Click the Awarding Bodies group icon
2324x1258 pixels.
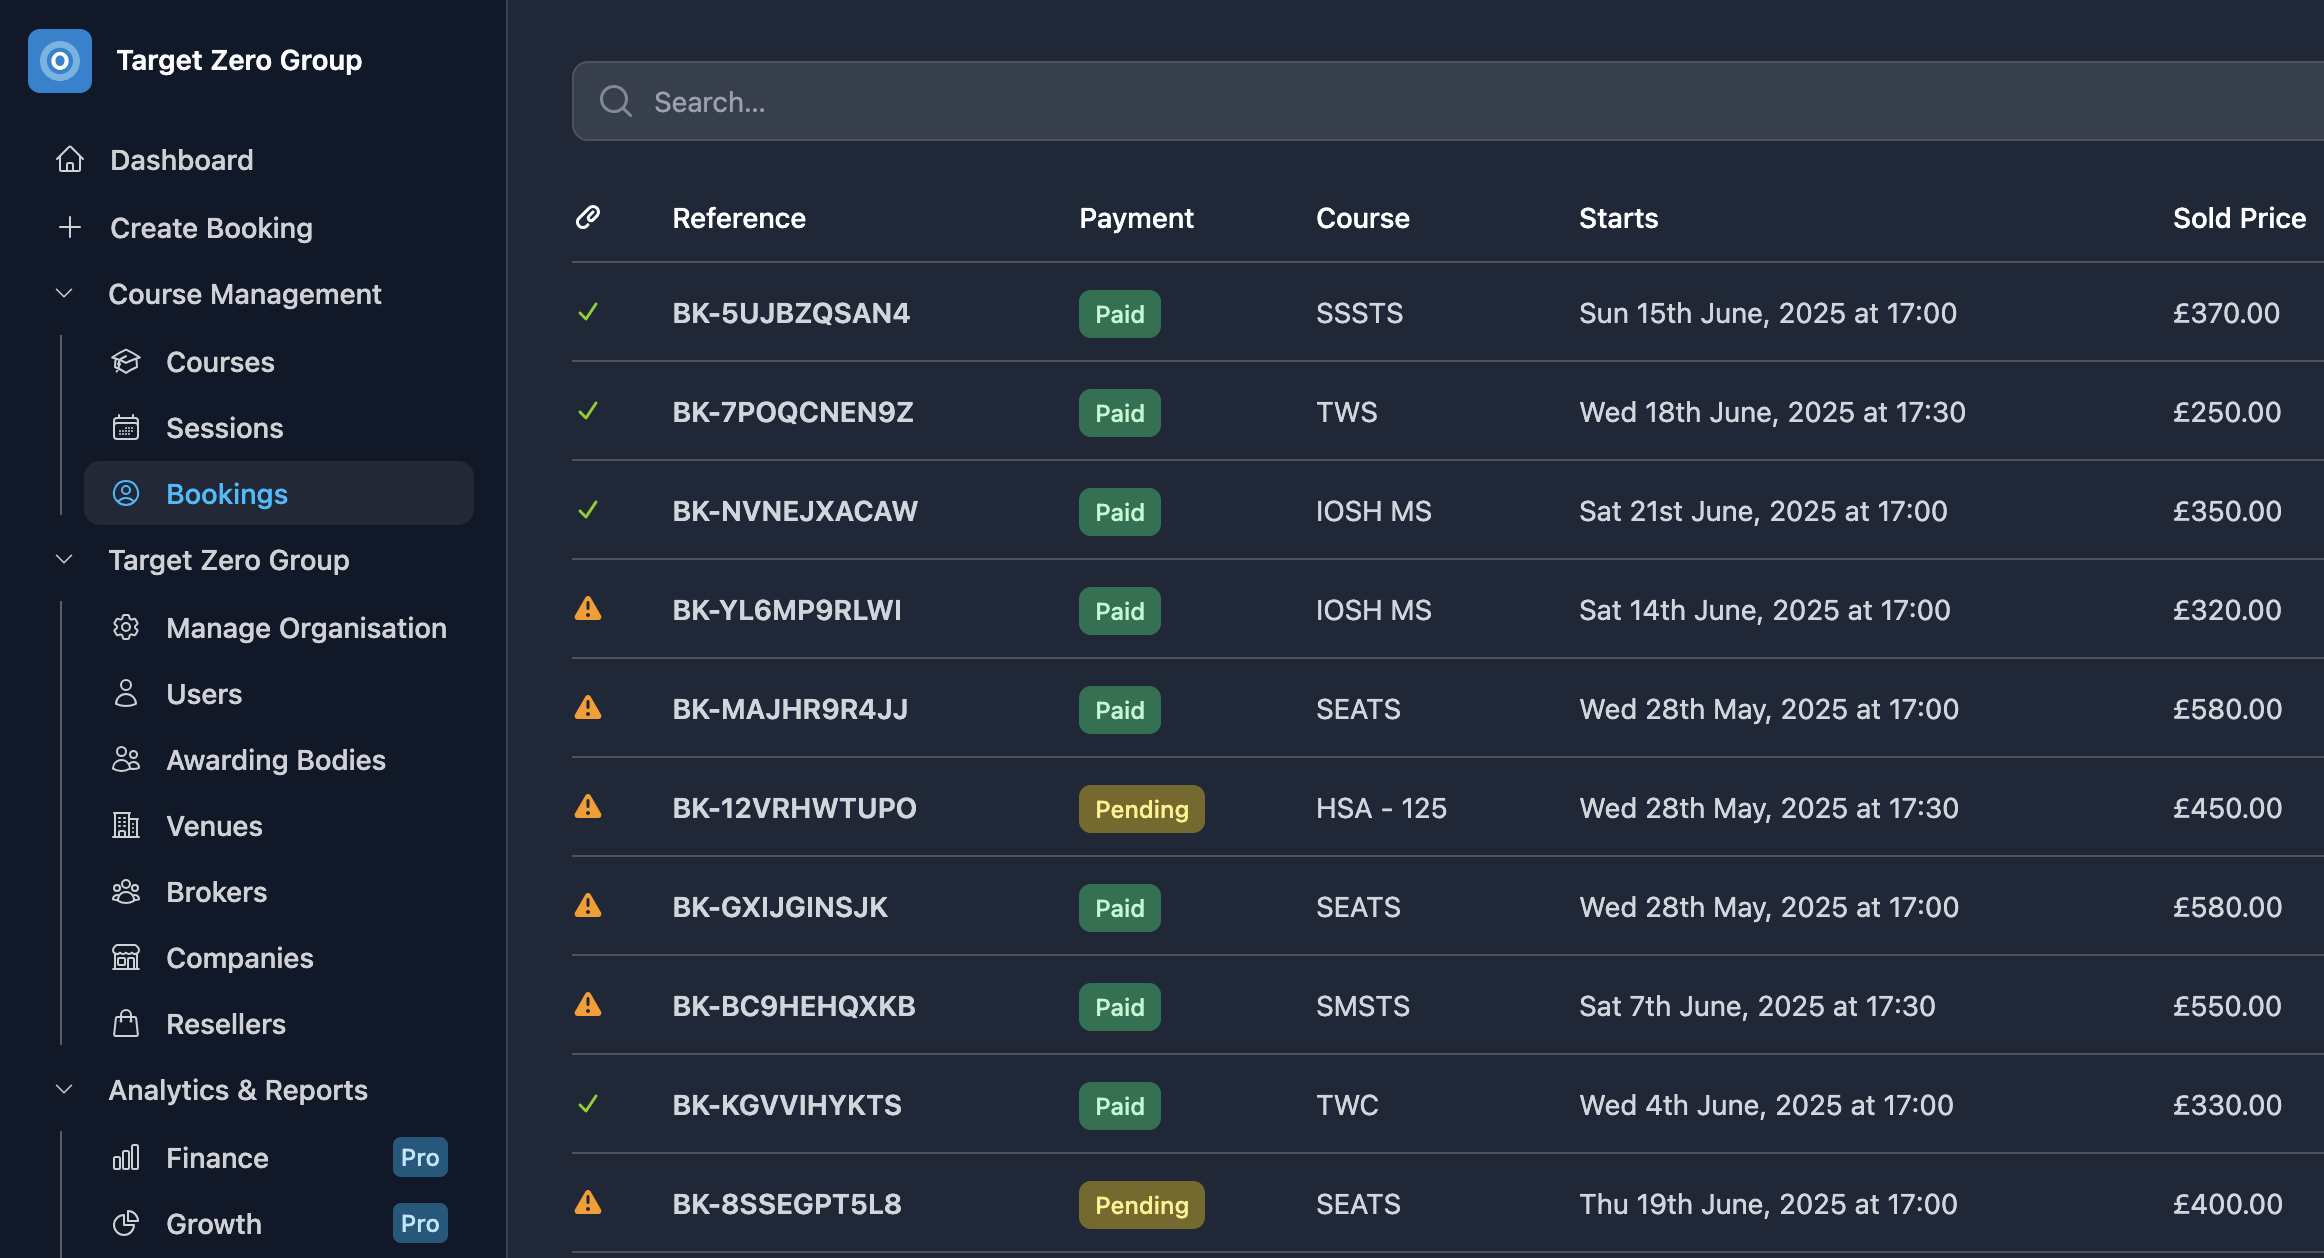click(x=126, y=759)
